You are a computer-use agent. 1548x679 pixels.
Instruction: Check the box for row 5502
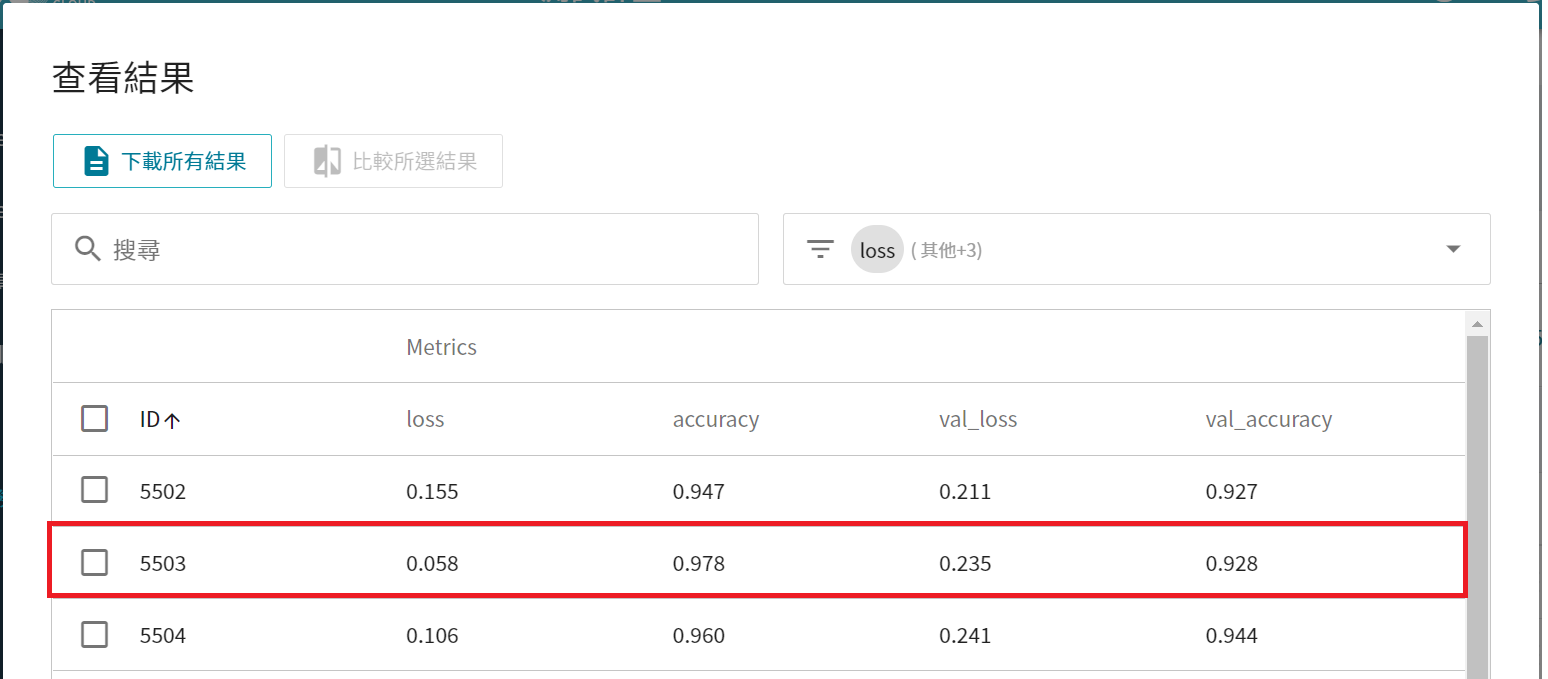pos(94,491)
